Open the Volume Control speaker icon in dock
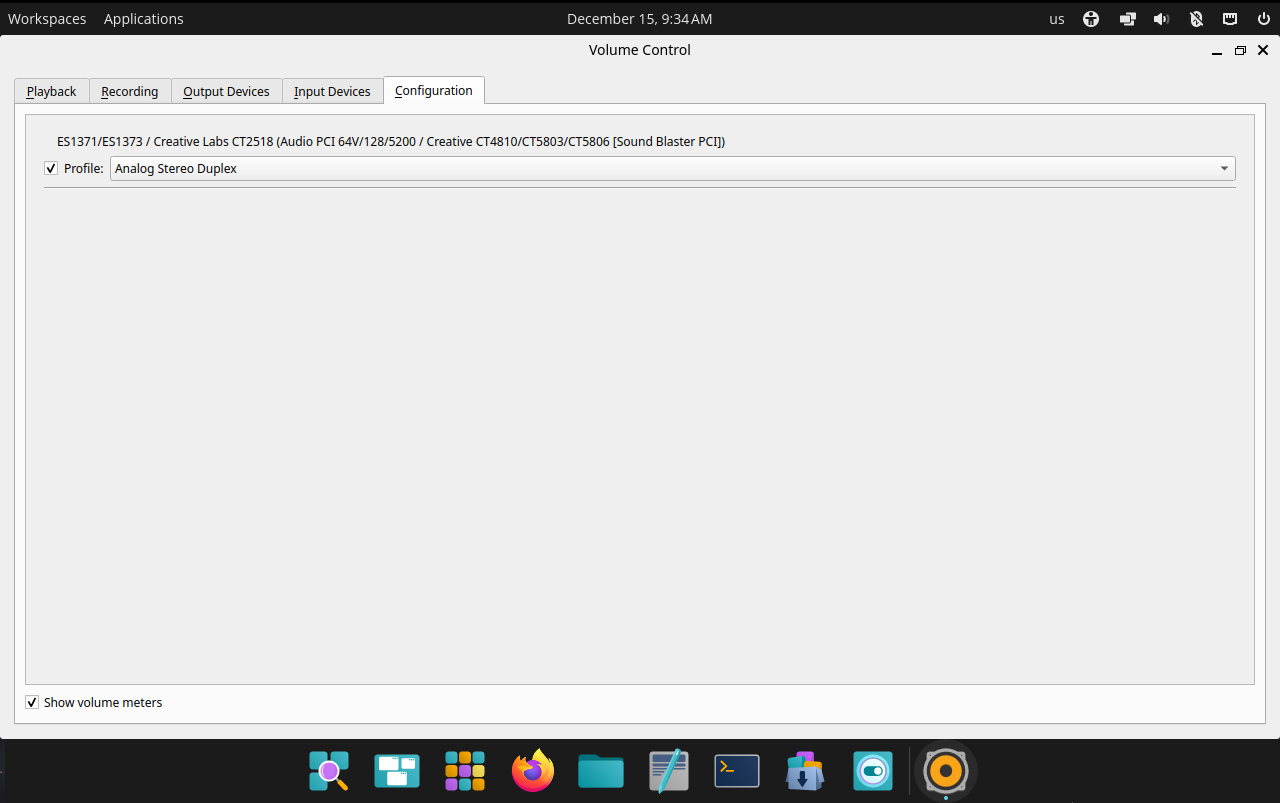This screenshot has width=1280, height=803. point(945,770)
